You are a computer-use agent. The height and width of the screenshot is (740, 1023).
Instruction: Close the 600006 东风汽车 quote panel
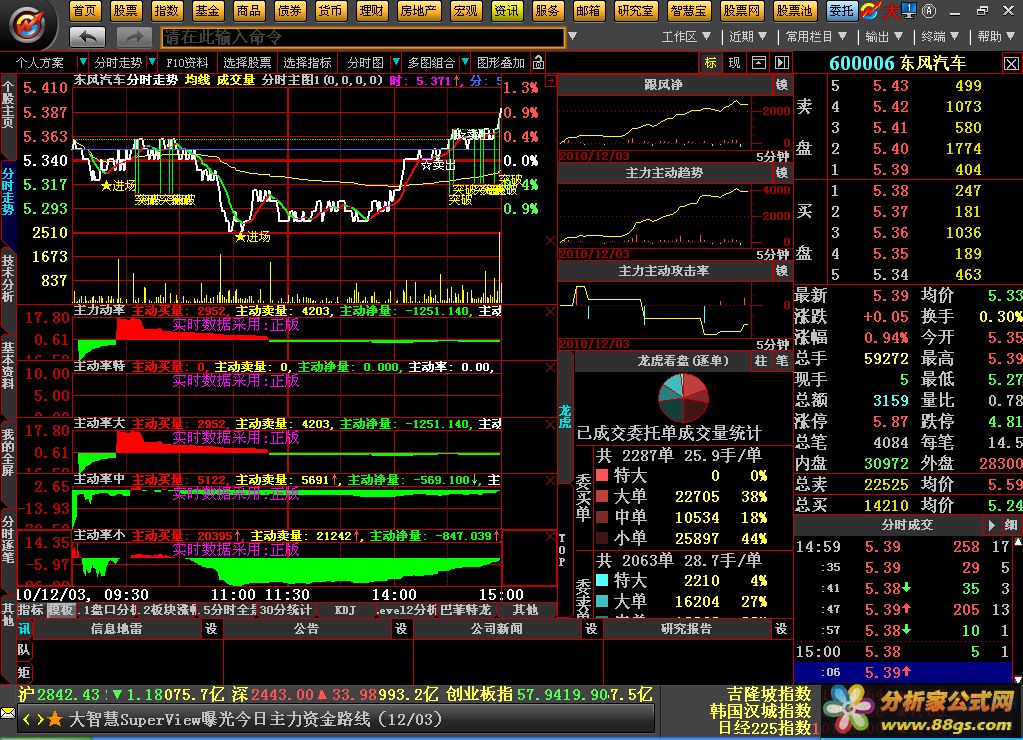click(1011, 64)
